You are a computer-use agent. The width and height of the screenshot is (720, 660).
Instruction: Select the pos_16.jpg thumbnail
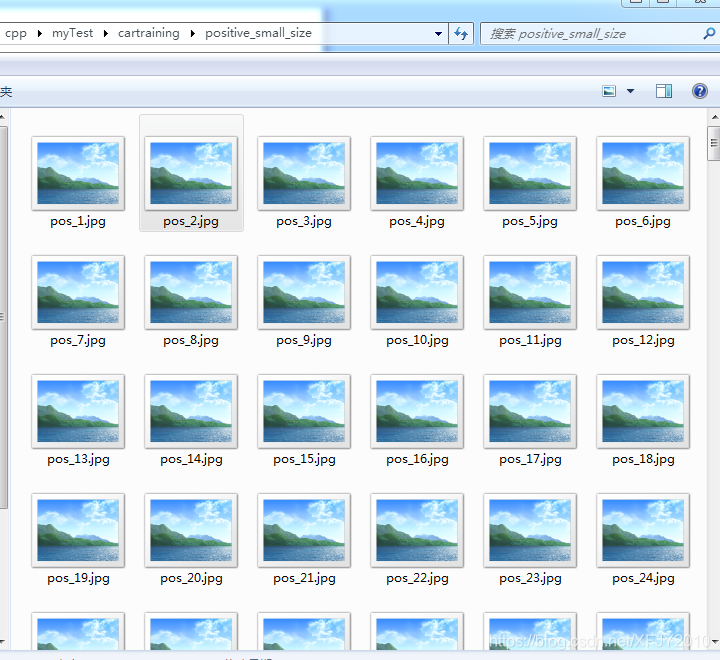coord(417,411)
